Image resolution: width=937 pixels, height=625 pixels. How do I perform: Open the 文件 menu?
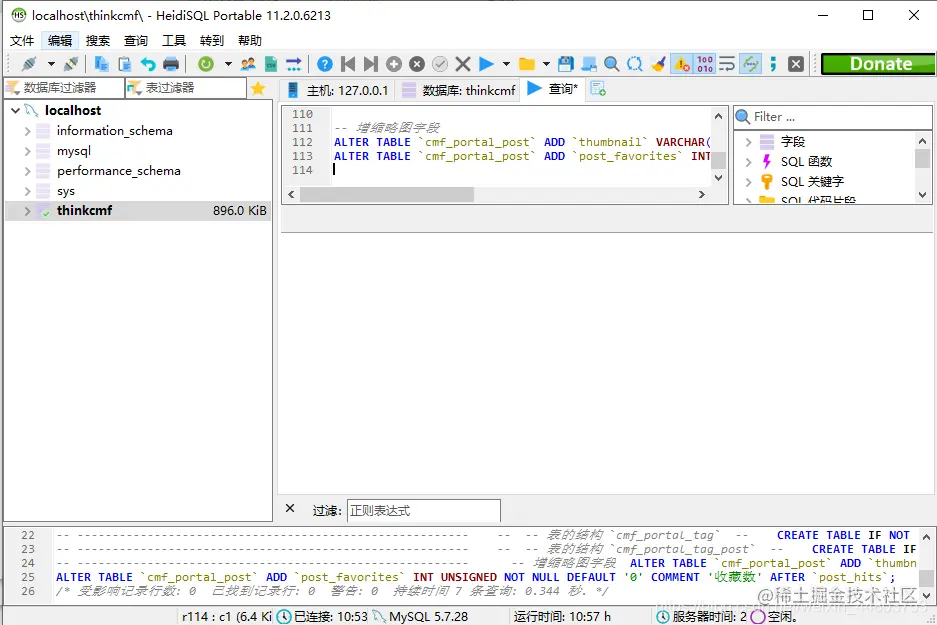click(x=22, y=41)
